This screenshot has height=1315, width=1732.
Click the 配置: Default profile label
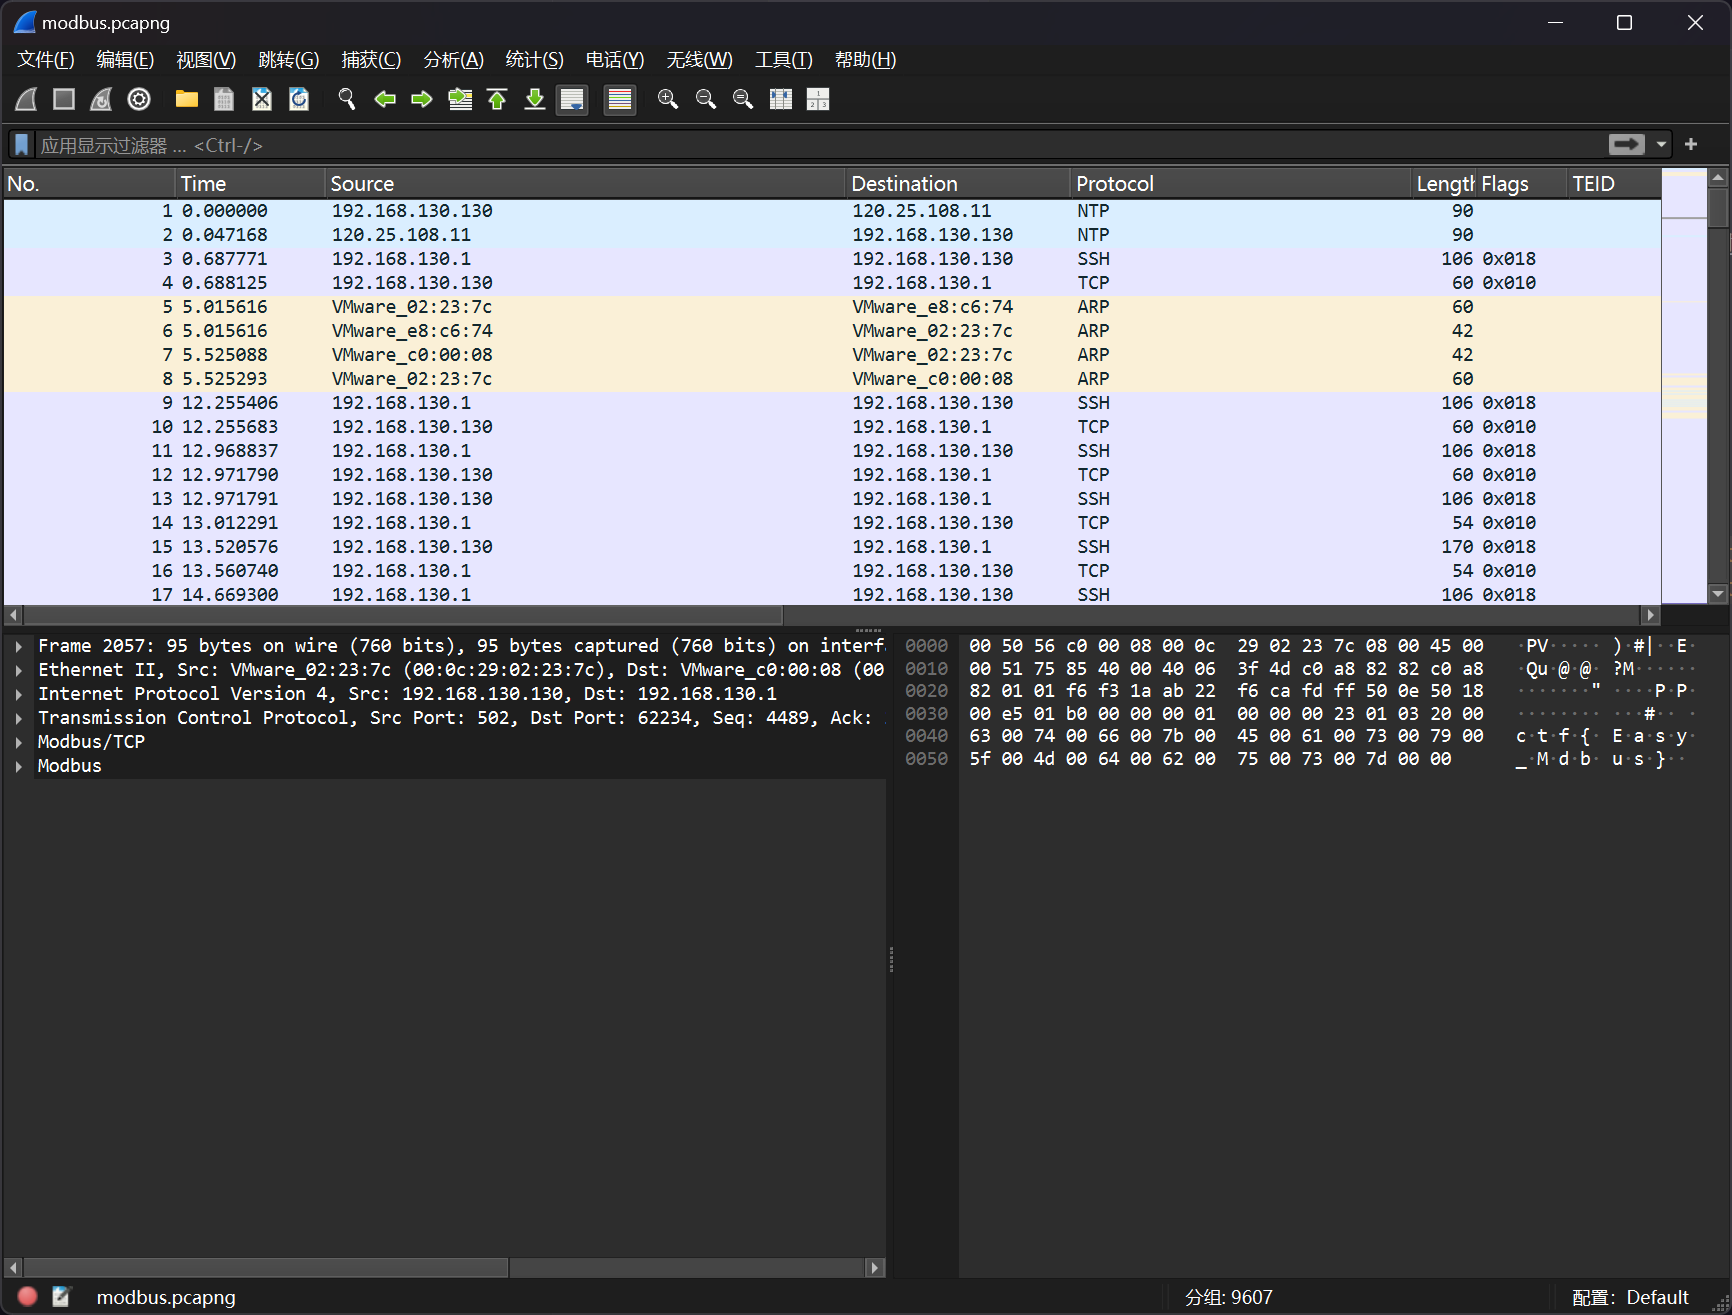click(1630, 1297)
